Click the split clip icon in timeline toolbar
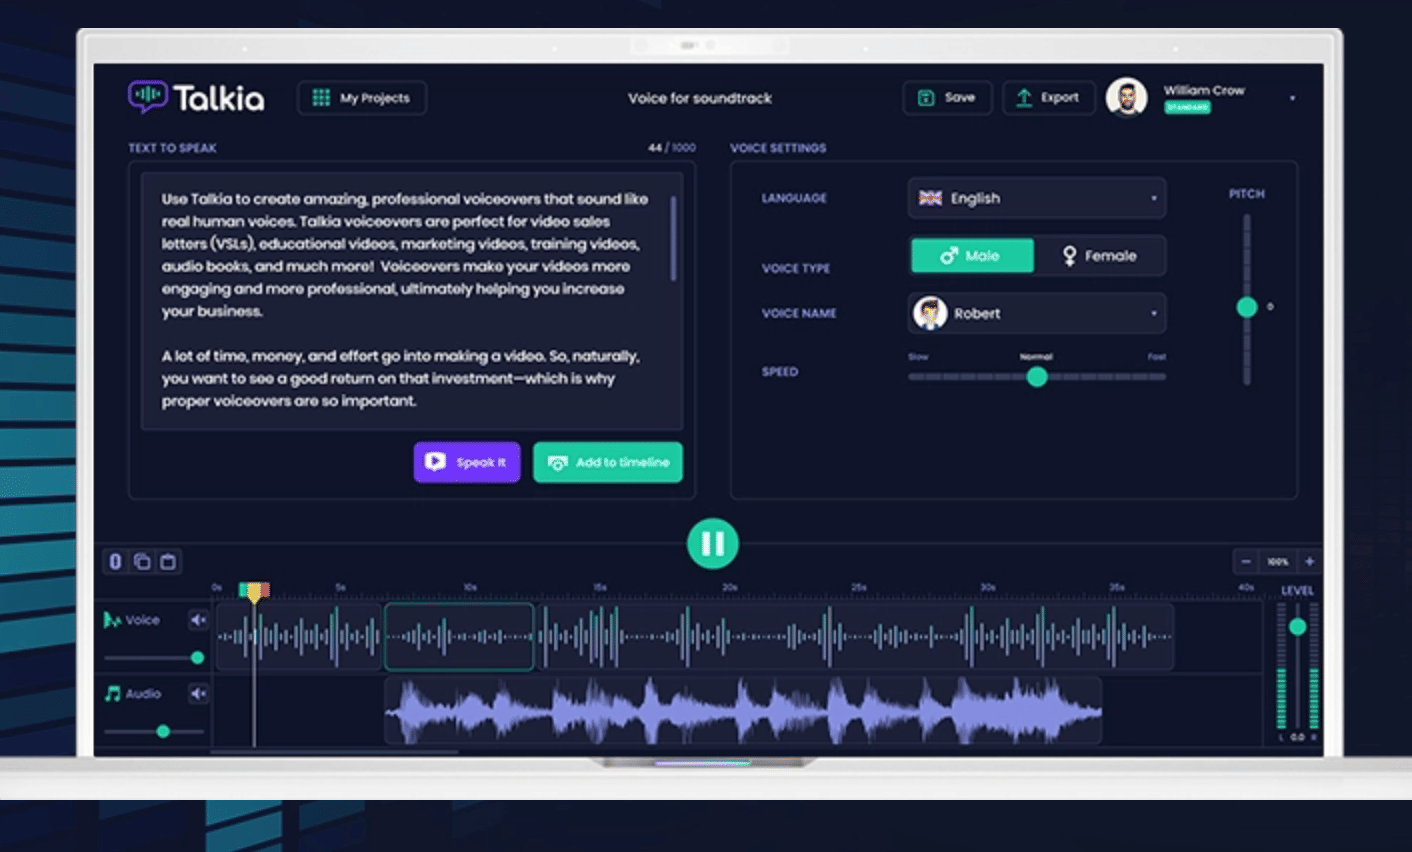1412x852 pixels. click(115, 562)
